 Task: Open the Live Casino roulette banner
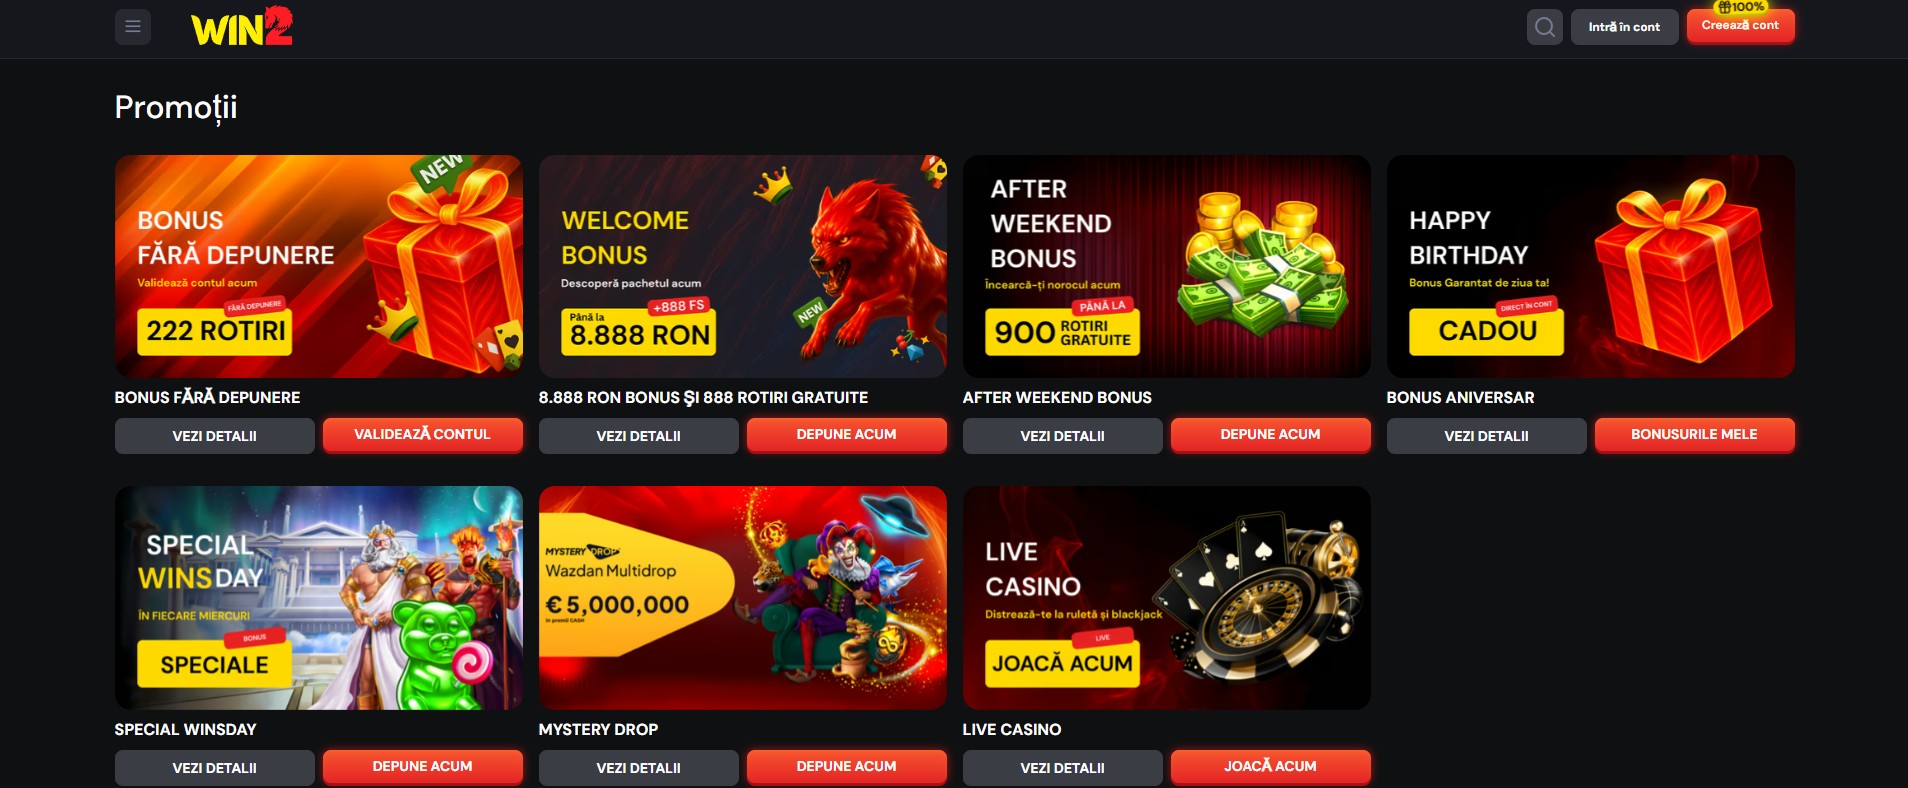(x=1167, y=598)
